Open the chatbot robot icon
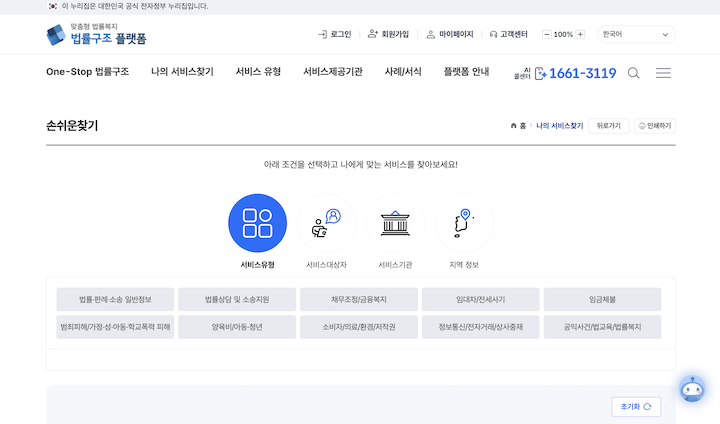The height and width of the screenshot is (424, 720). [x=692, y=389]
